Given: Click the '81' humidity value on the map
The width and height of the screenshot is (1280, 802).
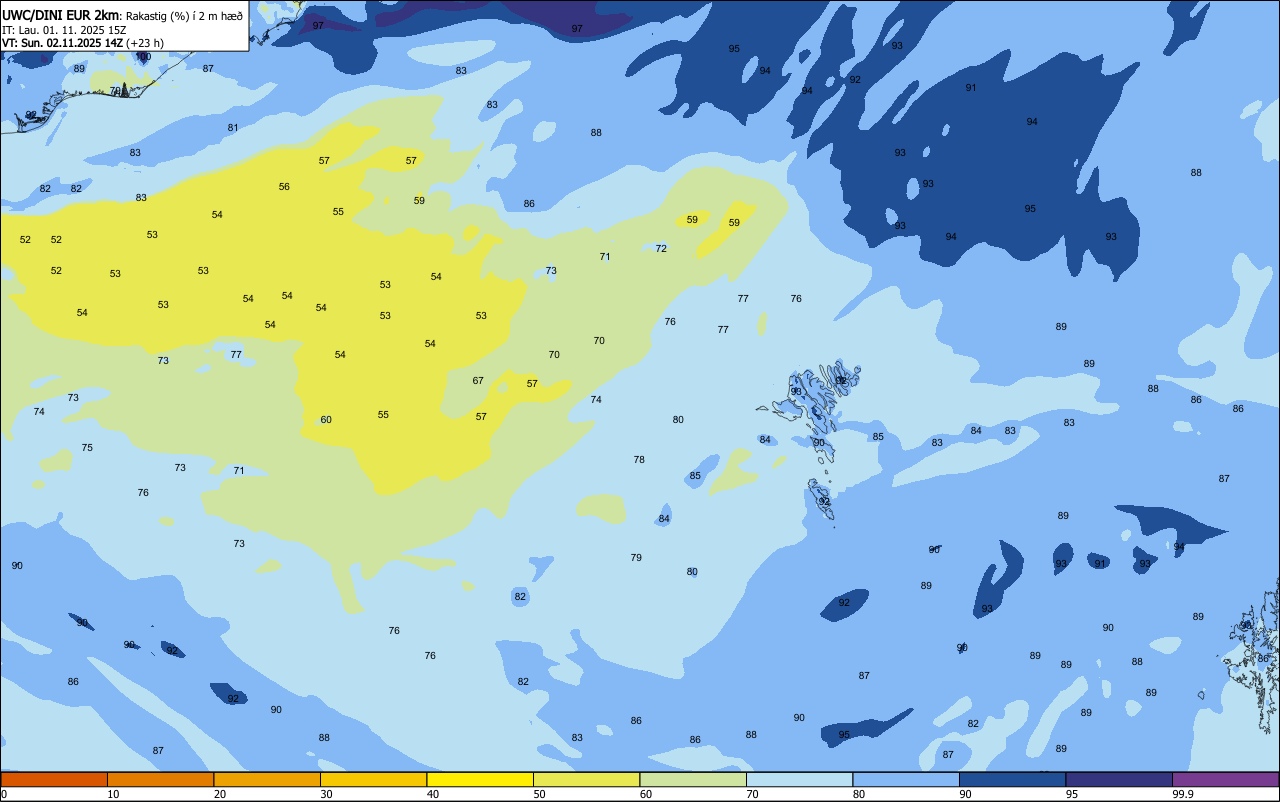Looking at the screenshot, I should [233, 127].
